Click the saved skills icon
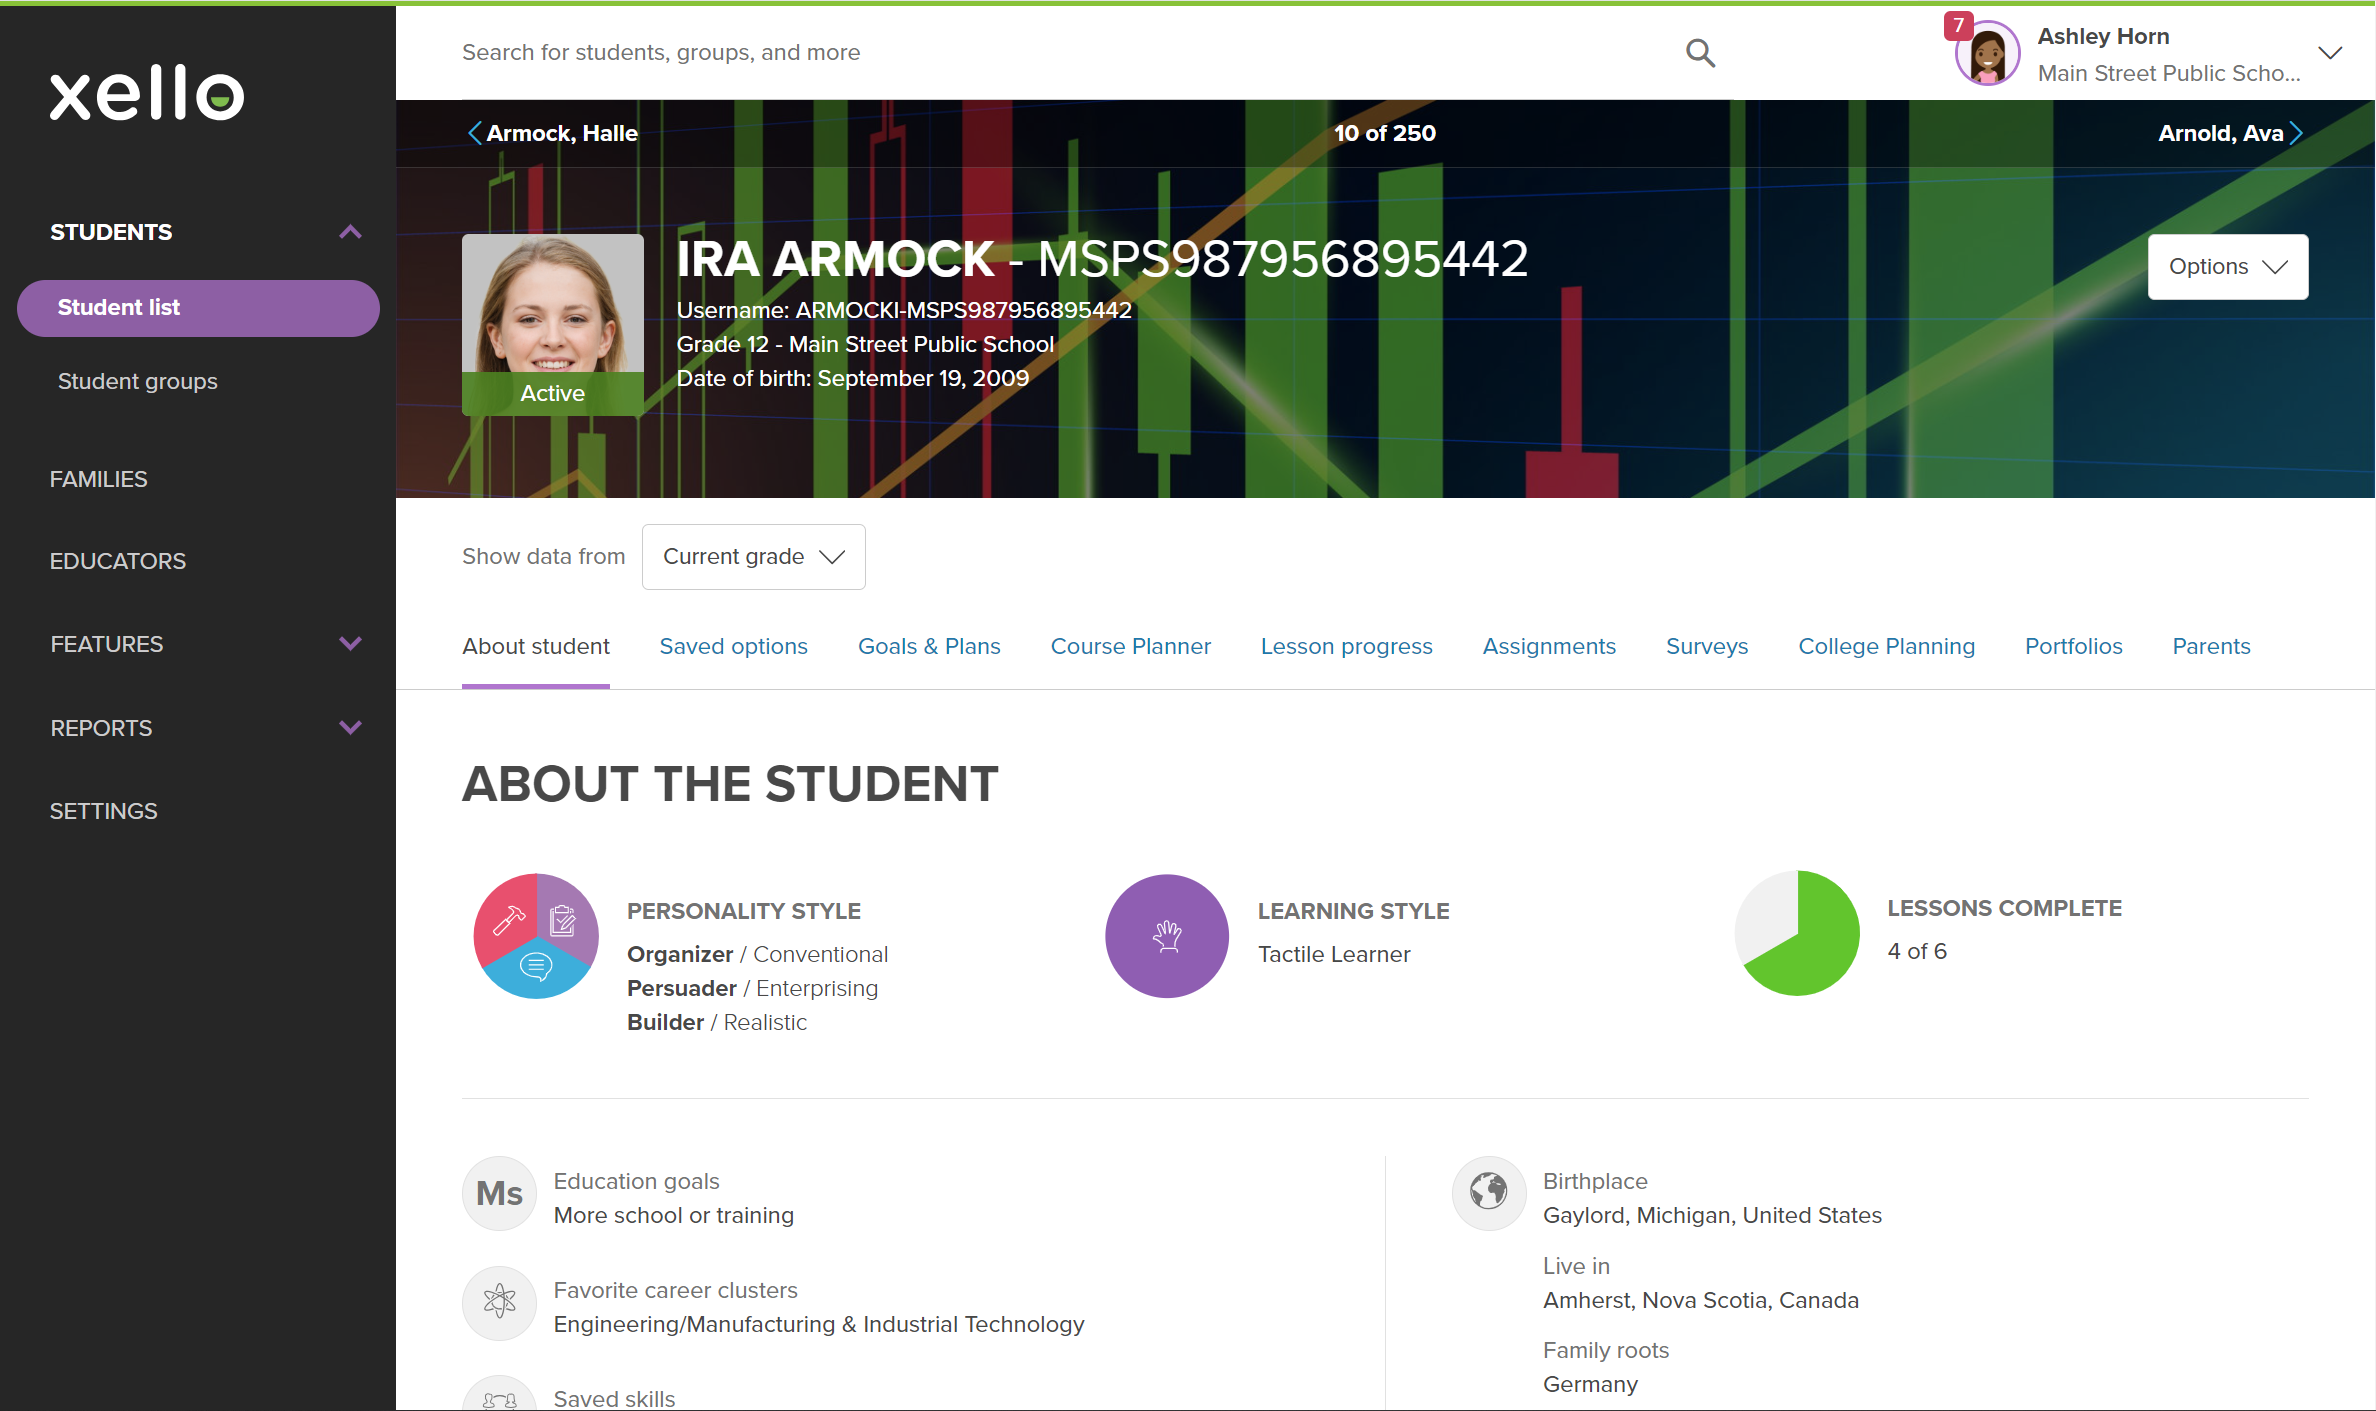The image size is (2376, 1411). pyautogui.click(x=499, y=1394)
